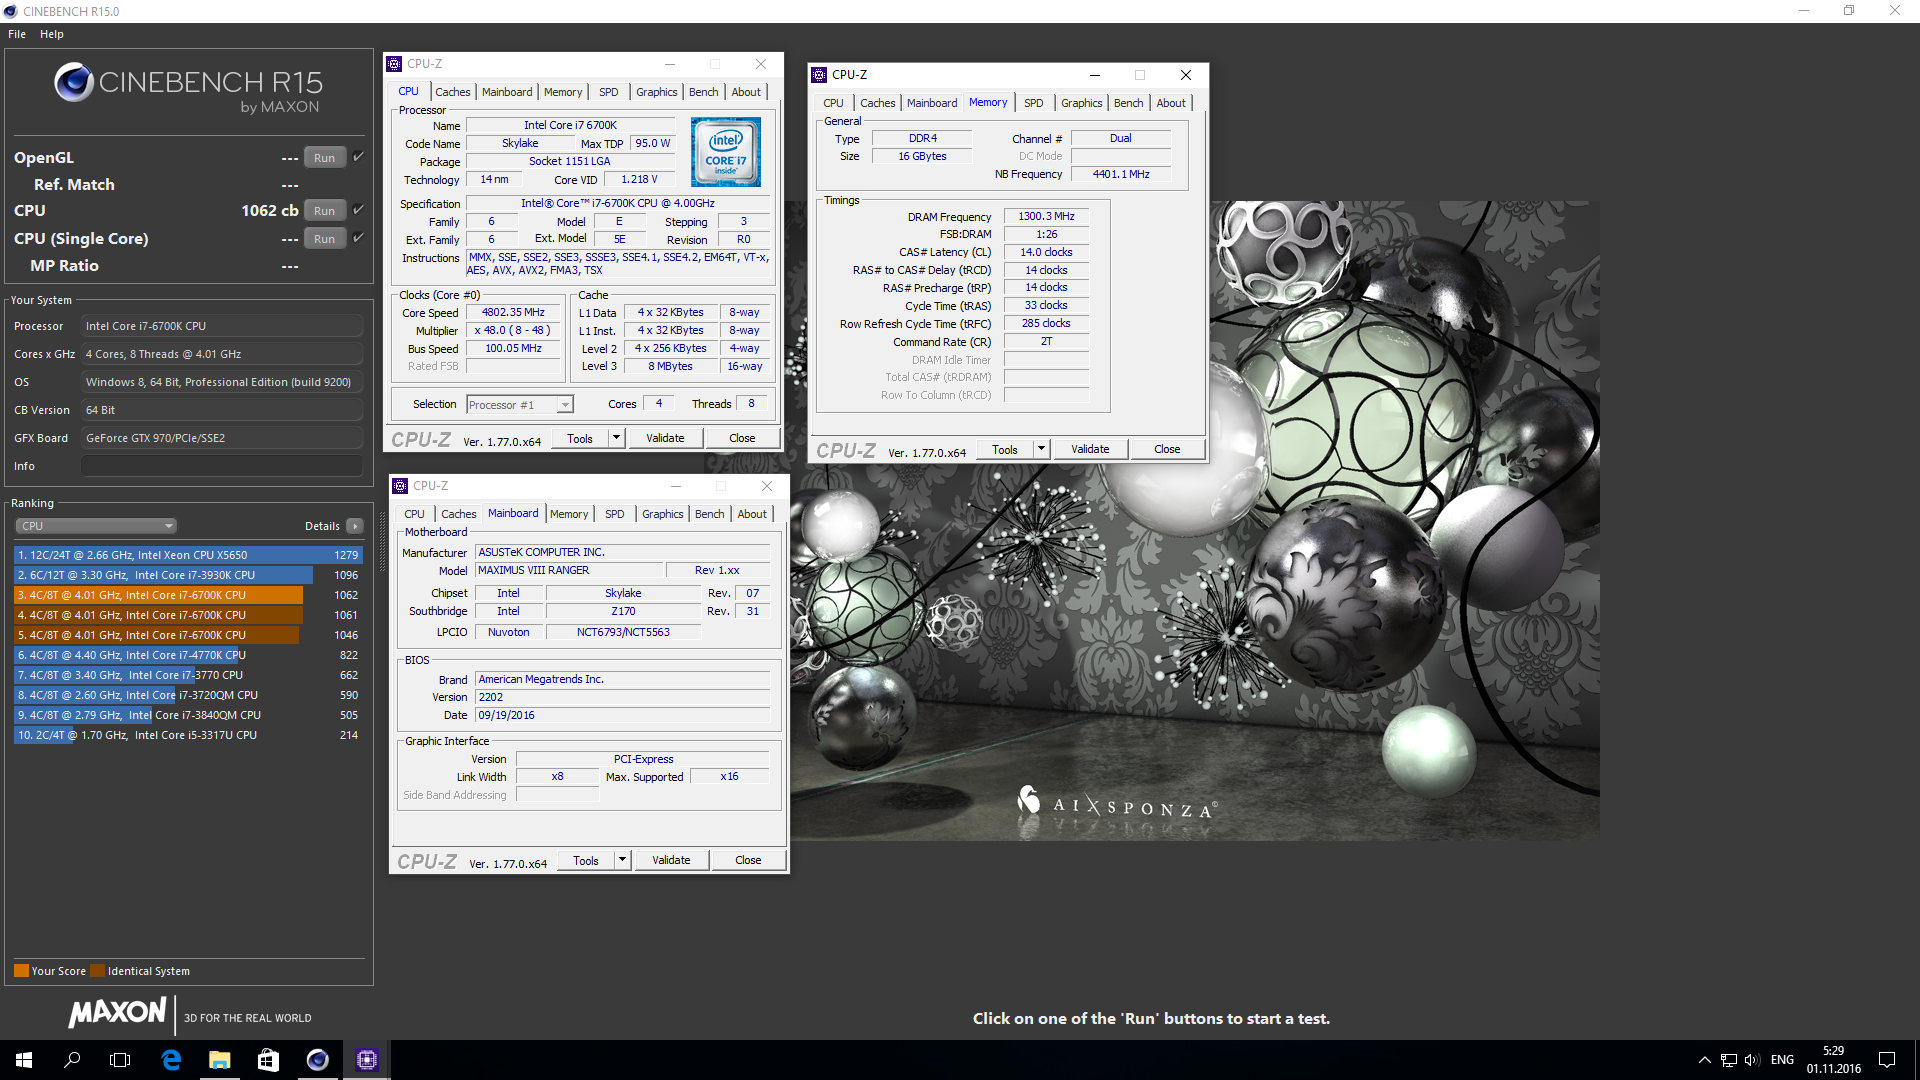Expand Tools dropdown arrow in CPU window
1920x1080 pixels.
coord(616,438)
